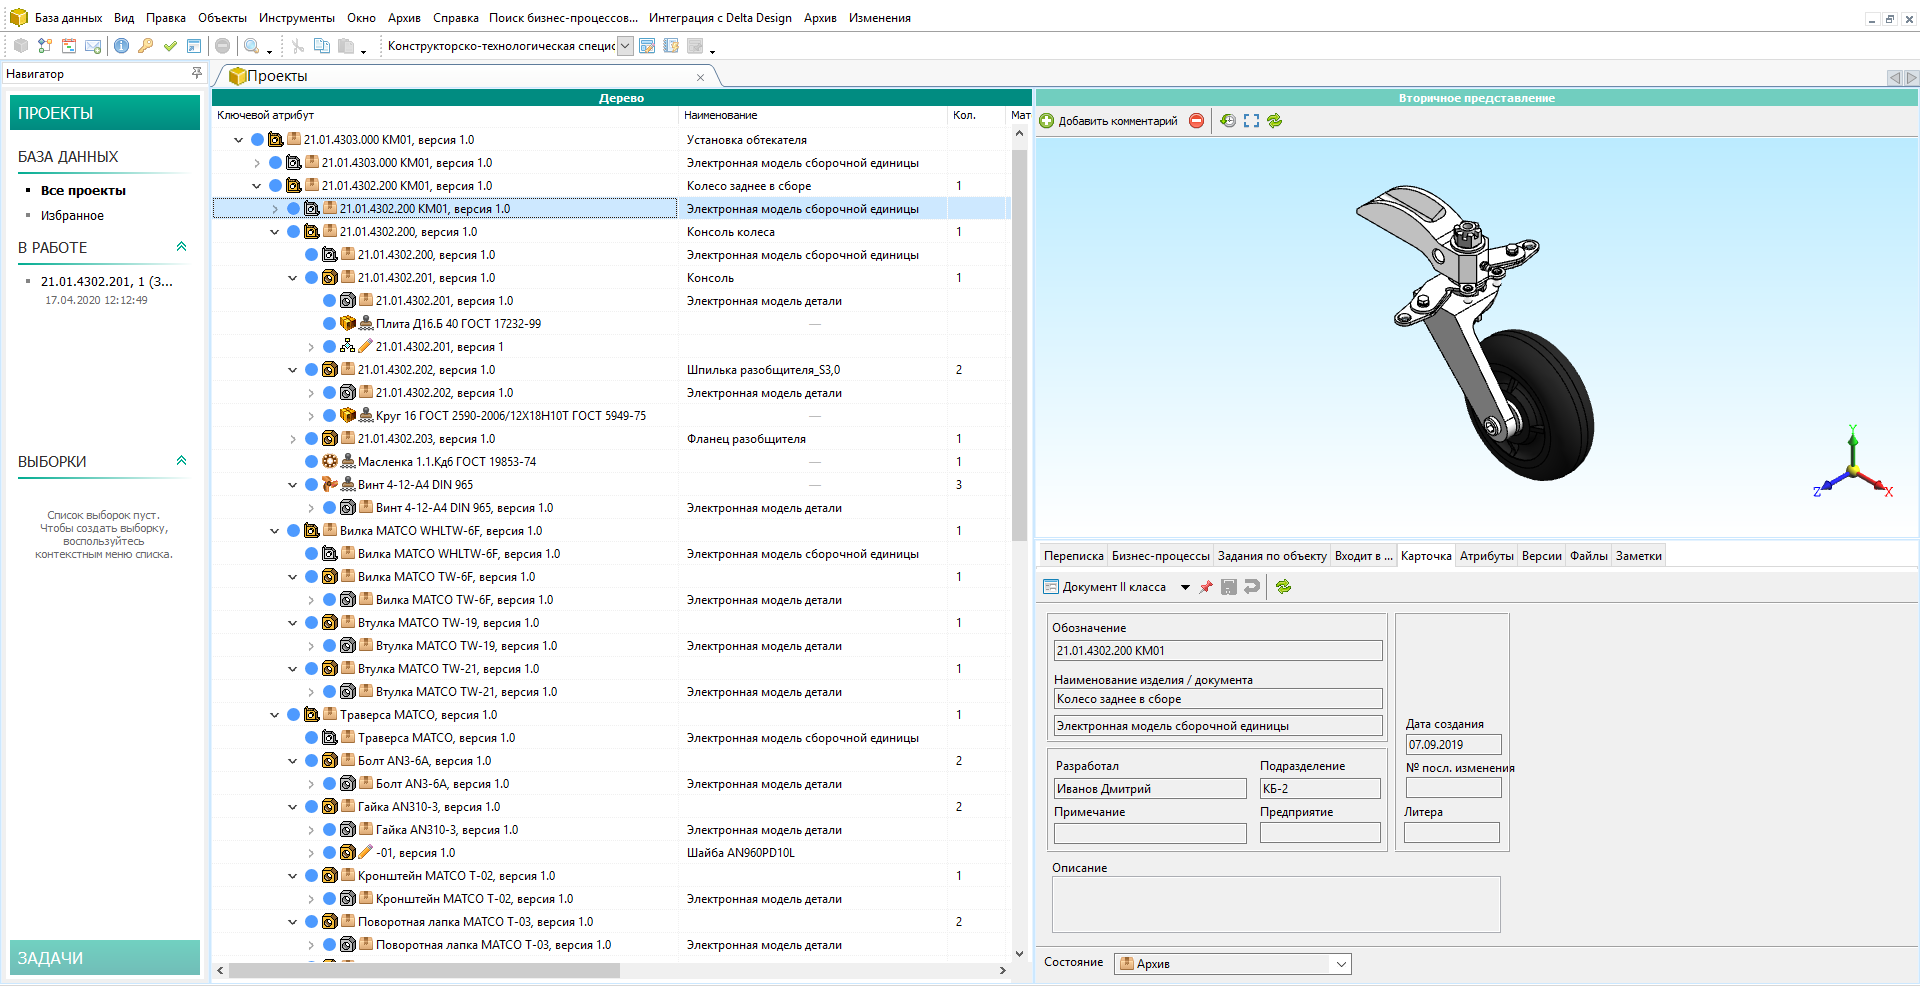Screen dimensions: 1920x986
Task: Expand the 21.01.4302.203 Фланец разобщителя node
Action: (293, 439)
